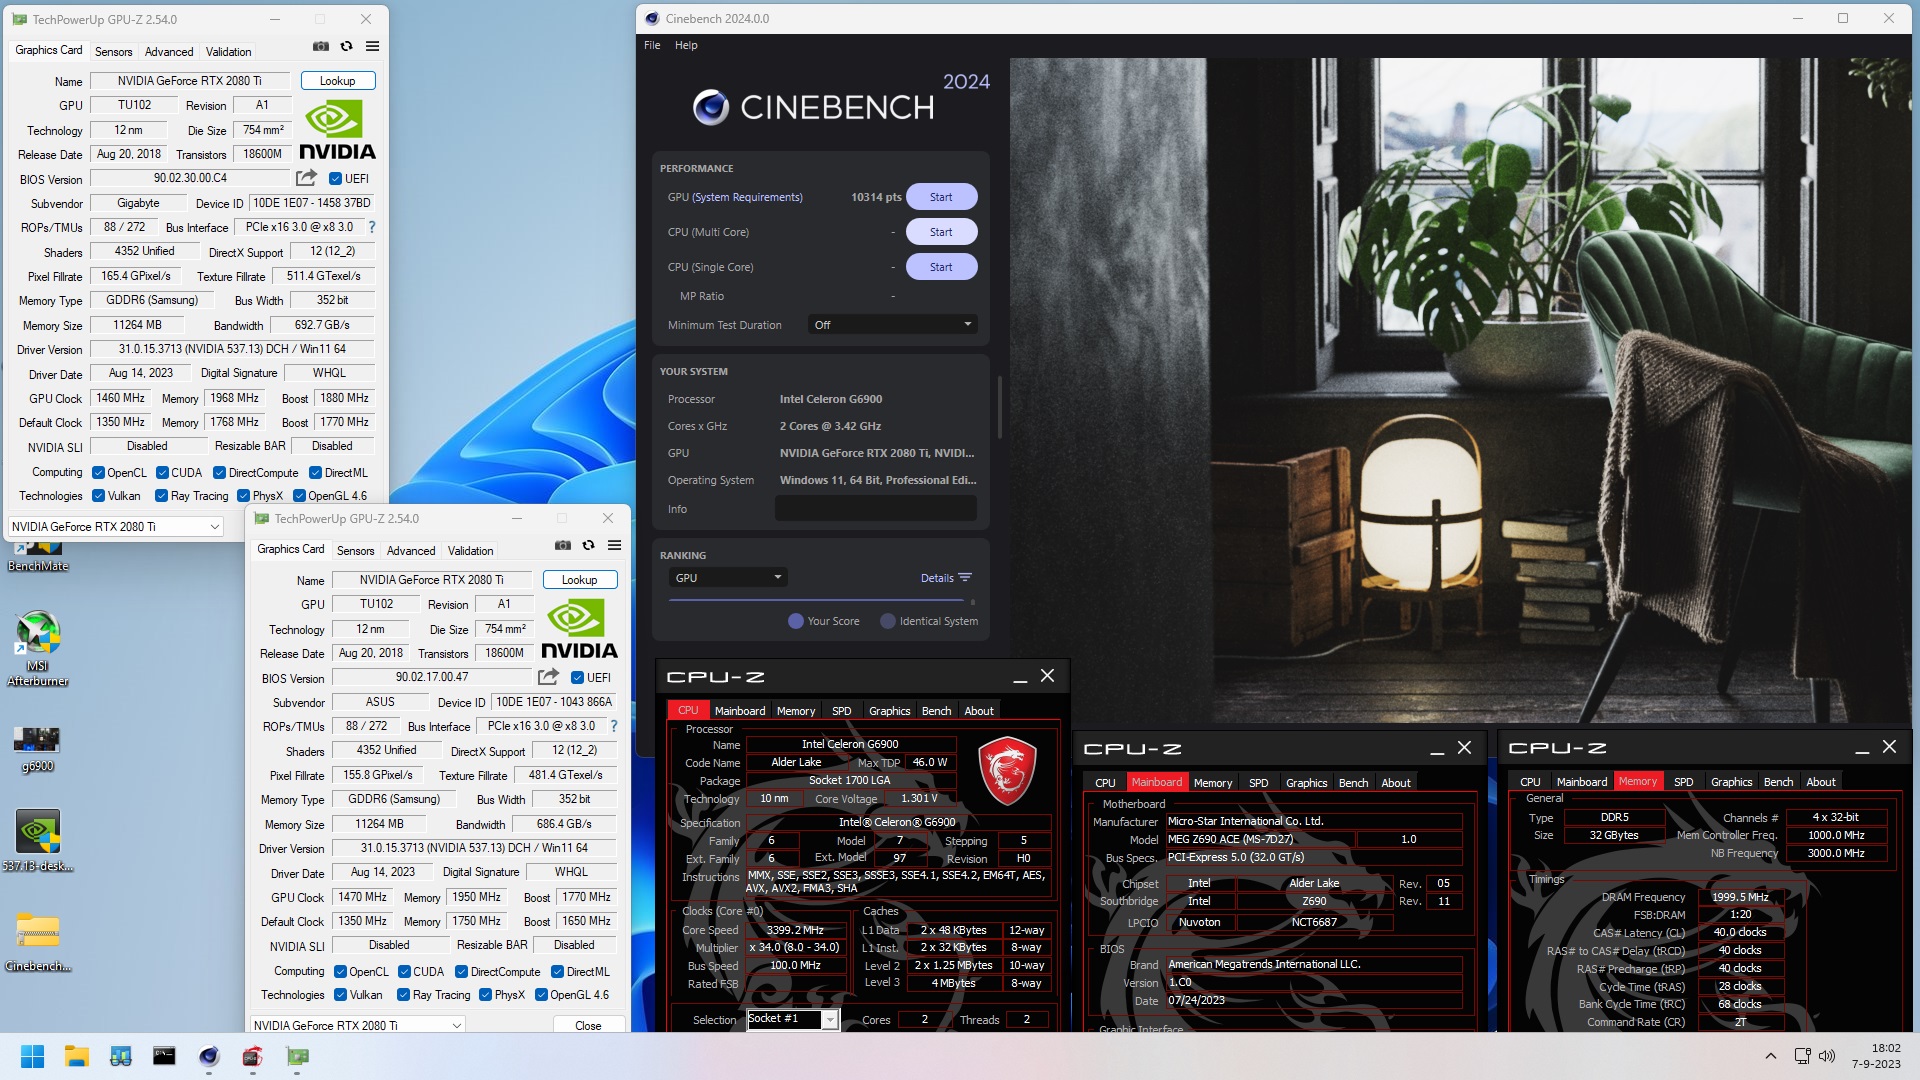
Task: Open hamburger menu in top GPU-Z window
Action: [372, 46]
